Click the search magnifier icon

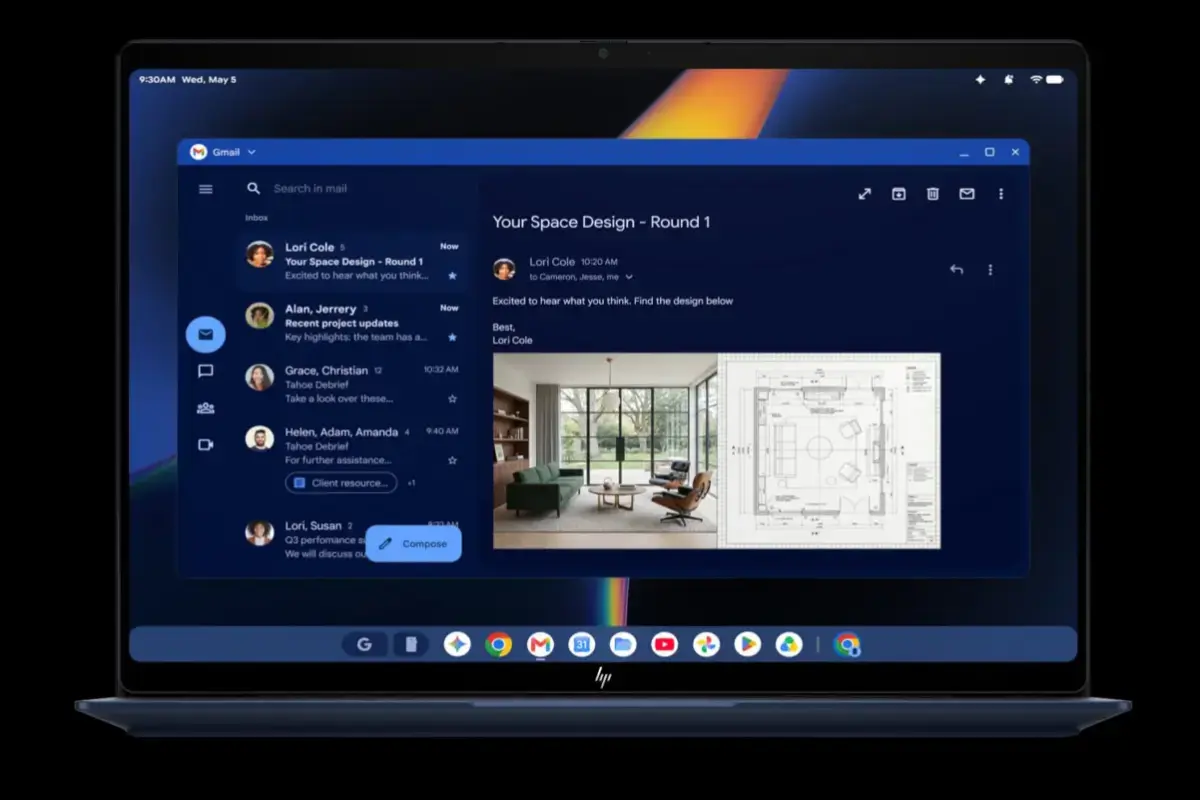[254, 188]
